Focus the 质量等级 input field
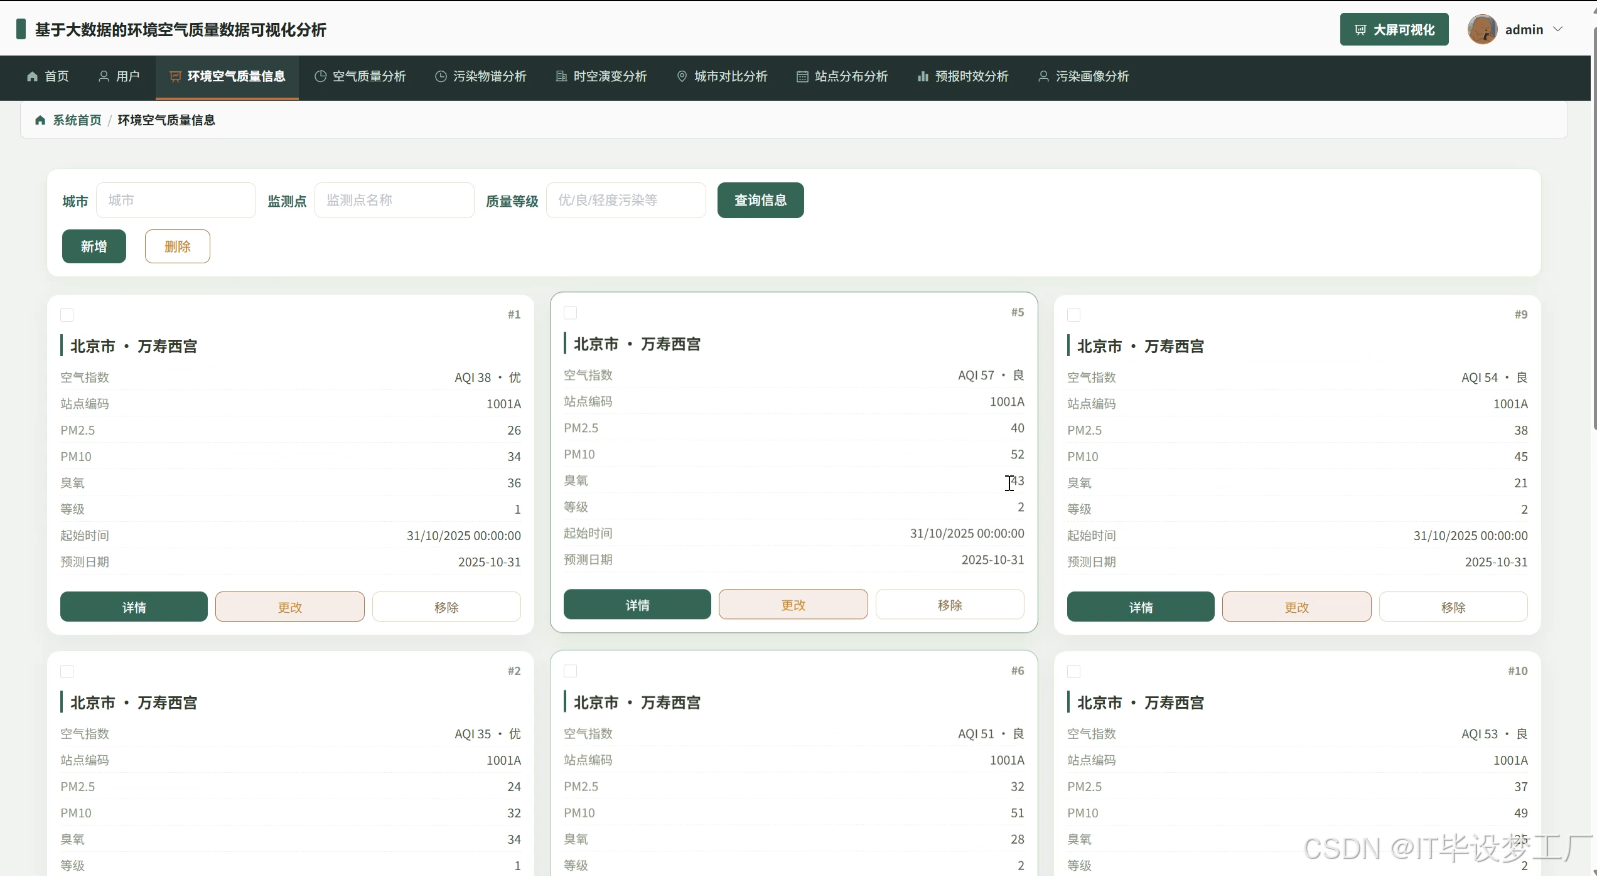The height and width of the screenshot is (876, 1597). 626,200
